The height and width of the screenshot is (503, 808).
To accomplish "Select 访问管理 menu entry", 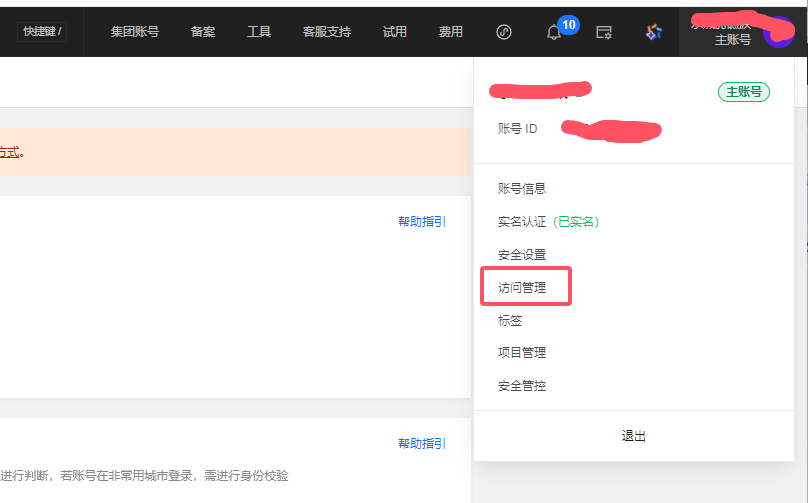I will pos(523,288).
